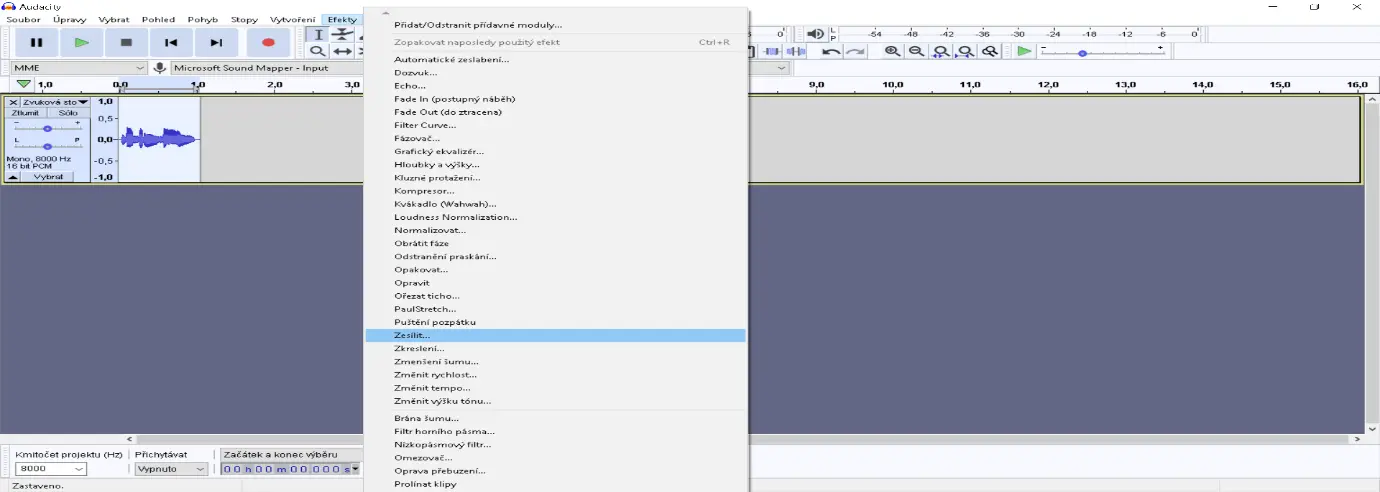
Task: Open the project rate 8000 combo box
Action: [x=51, y=469]
